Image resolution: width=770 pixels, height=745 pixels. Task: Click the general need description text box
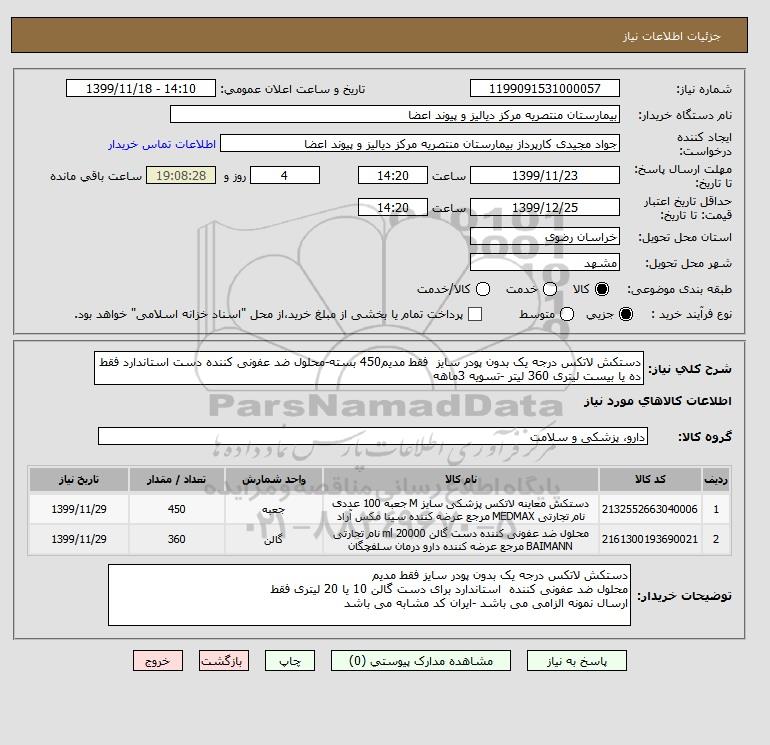point(369,368)
